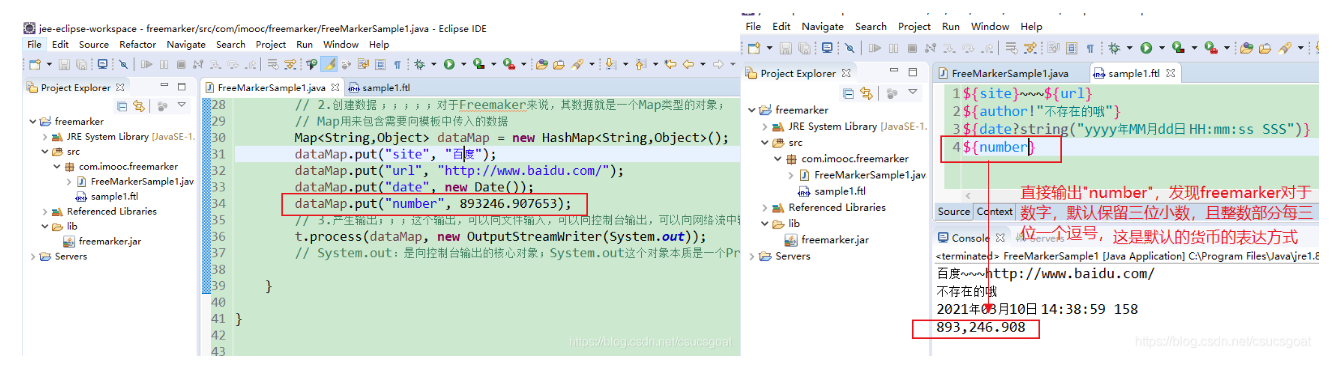Click the Terminate icon in right toolbar
This screenshot has width=1341, height=377.
pos(912,48)
